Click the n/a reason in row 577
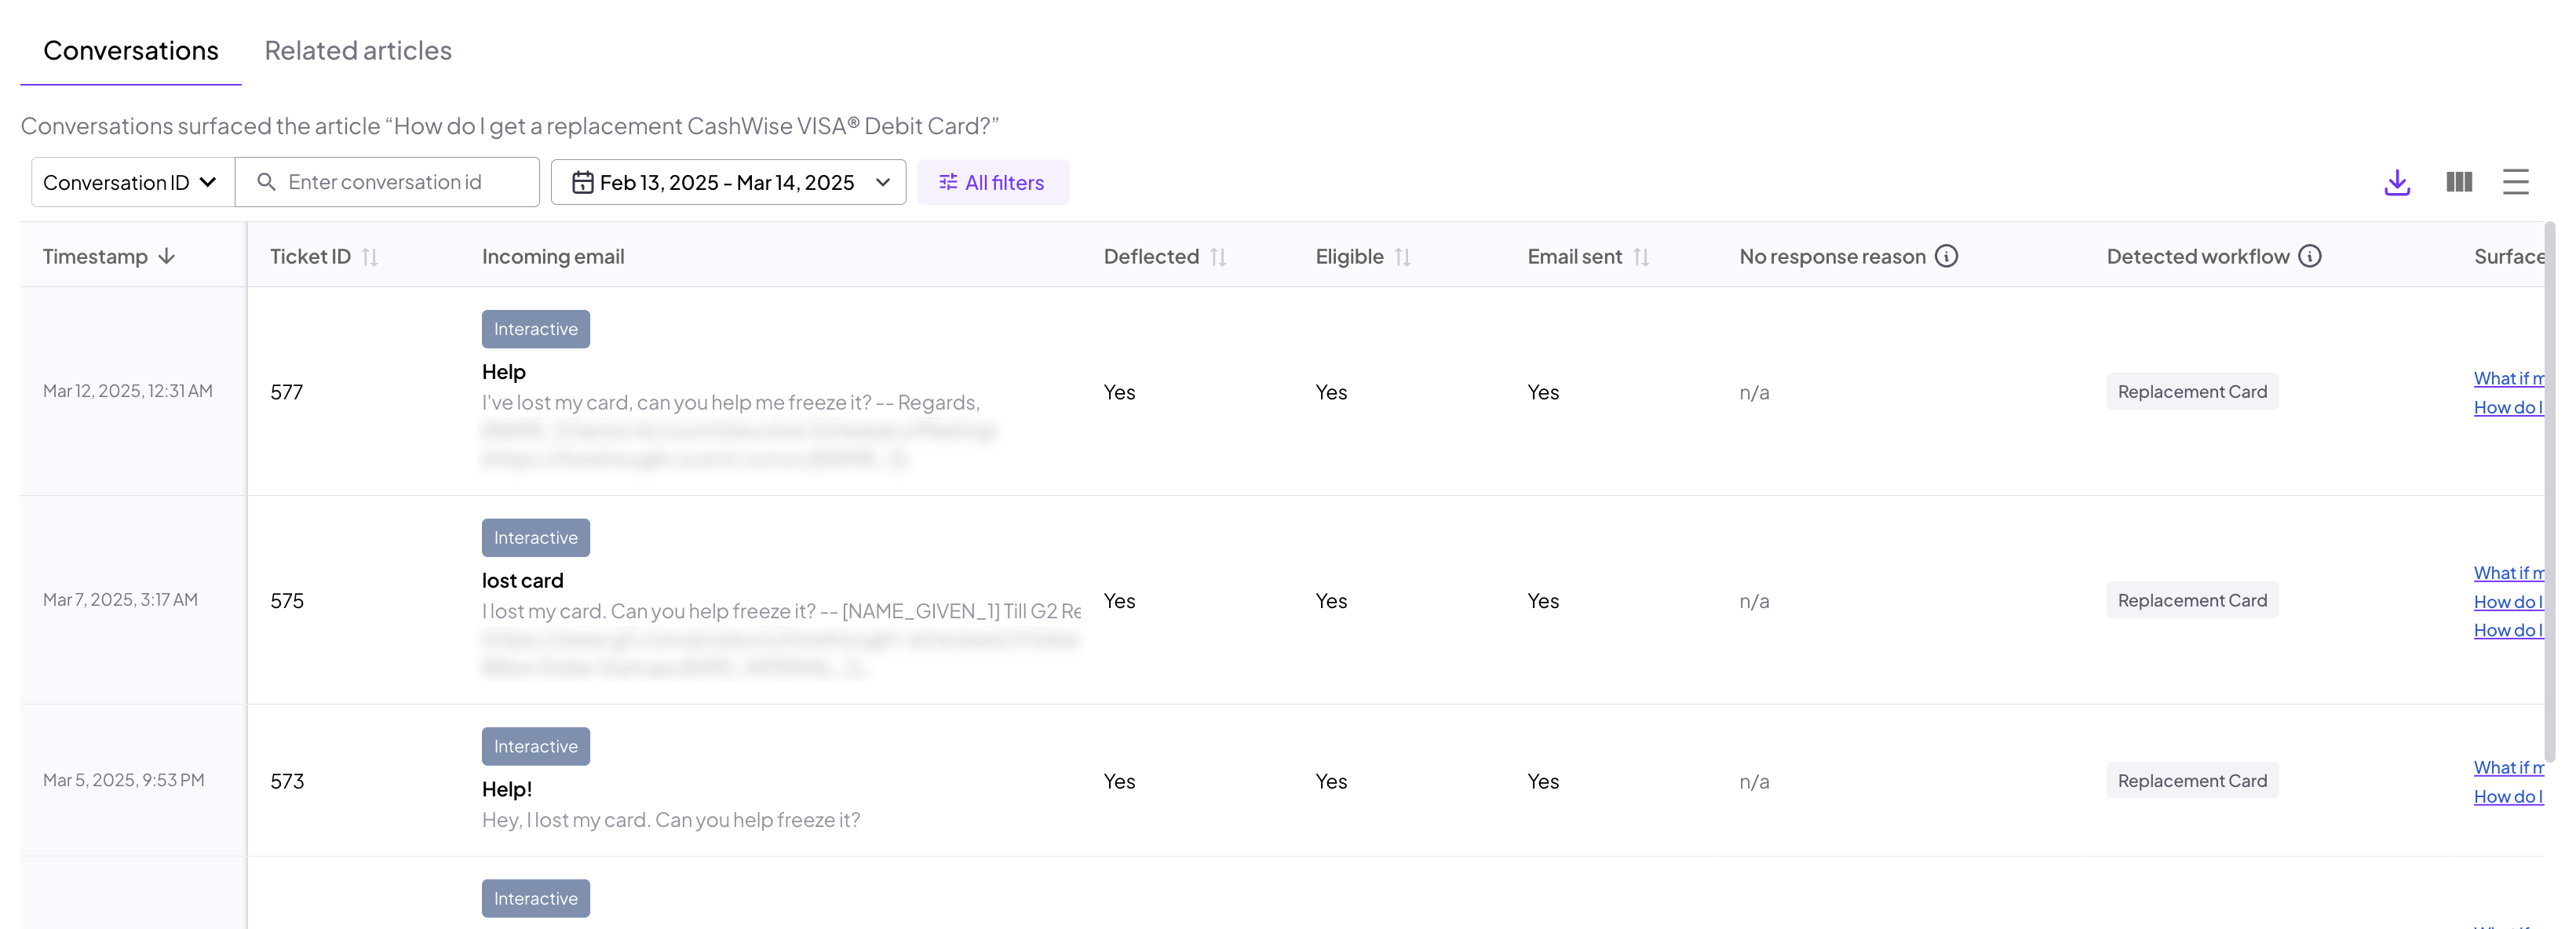Viewport: 2576px width, 929px height. point(1754,392)
